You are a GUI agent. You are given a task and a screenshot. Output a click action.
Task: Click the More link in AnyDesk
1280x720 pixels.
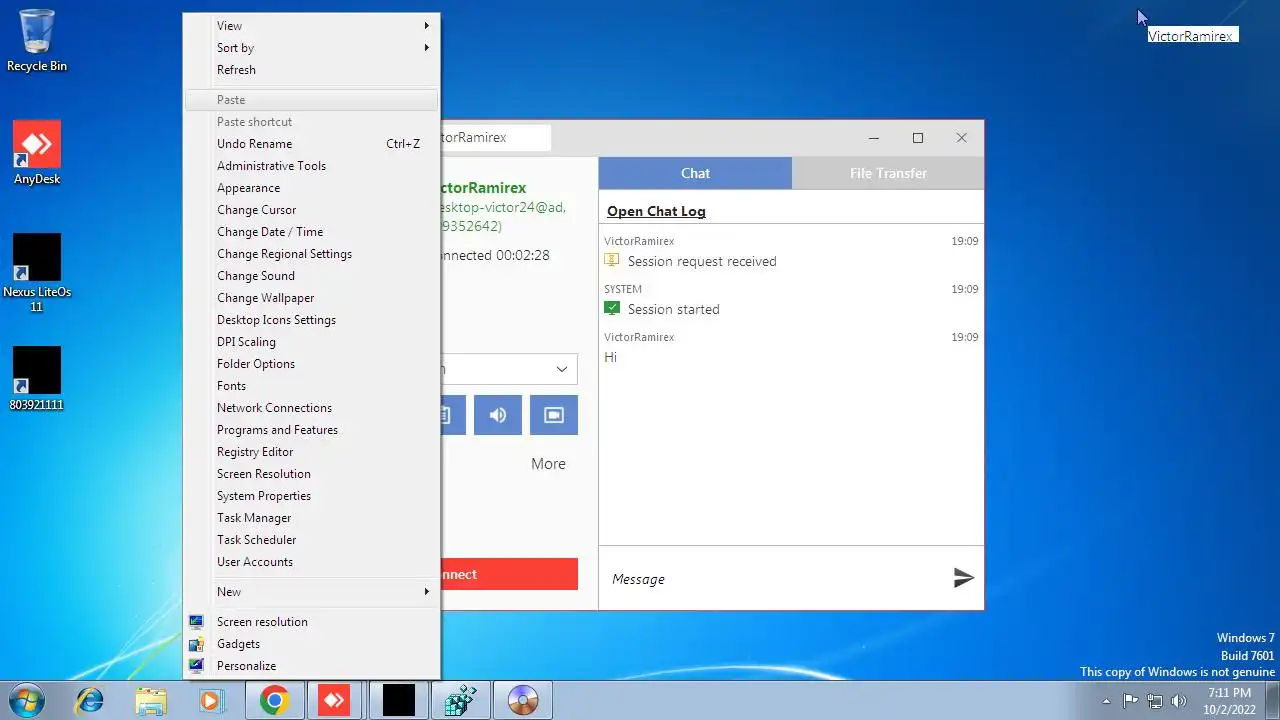coord(548,464)
